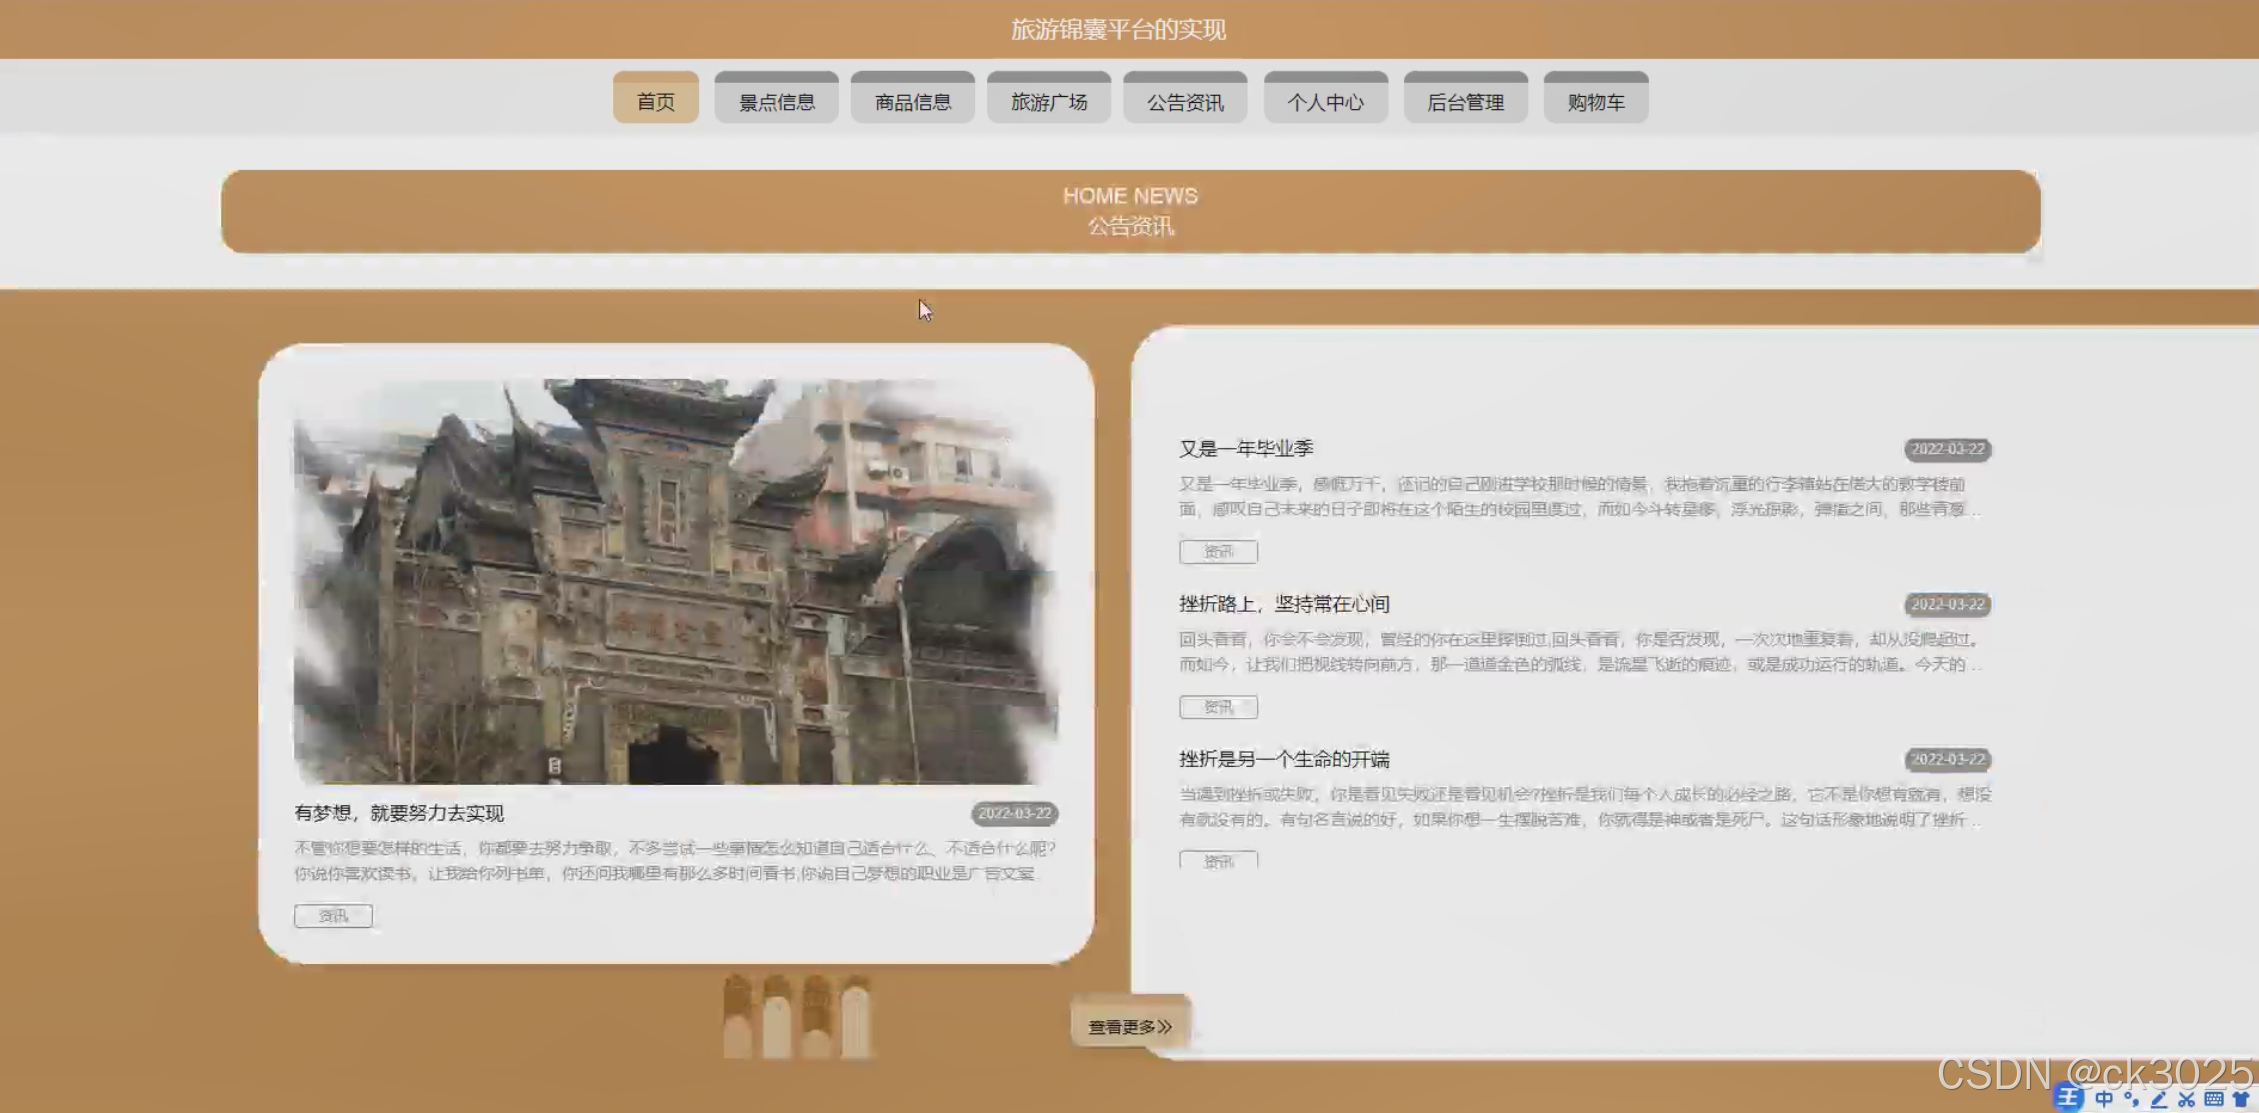2259x1113 pixels.
Task: Select the 旅游广场 navigation item
Action: [1048, 101]
